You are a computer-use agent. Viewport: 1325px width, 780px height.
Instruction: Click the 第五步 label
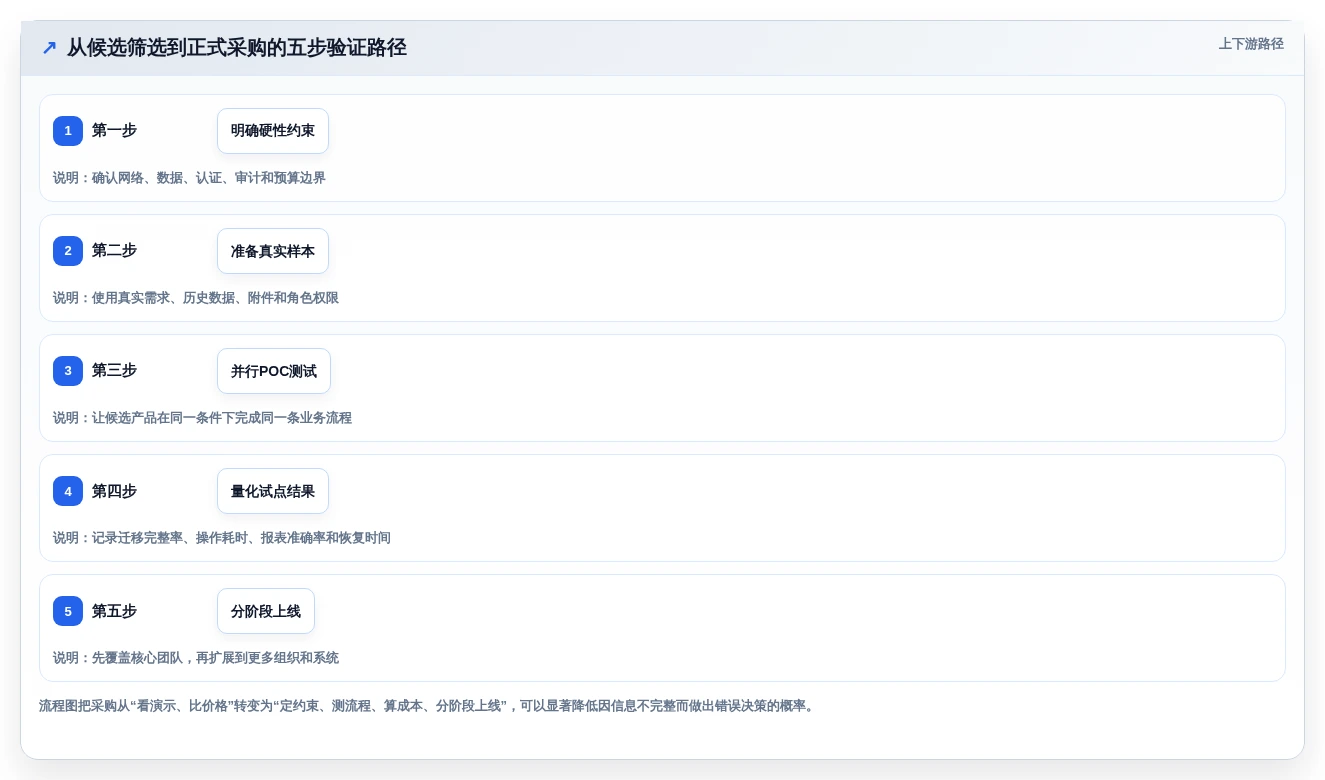point(114,610)
